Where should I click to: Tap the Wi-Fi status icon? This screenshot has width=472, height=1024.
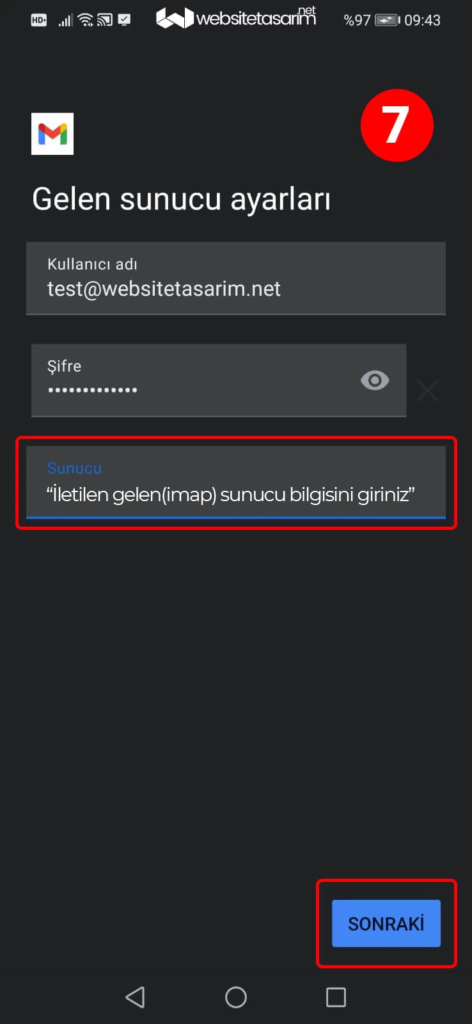coord(86,20)
